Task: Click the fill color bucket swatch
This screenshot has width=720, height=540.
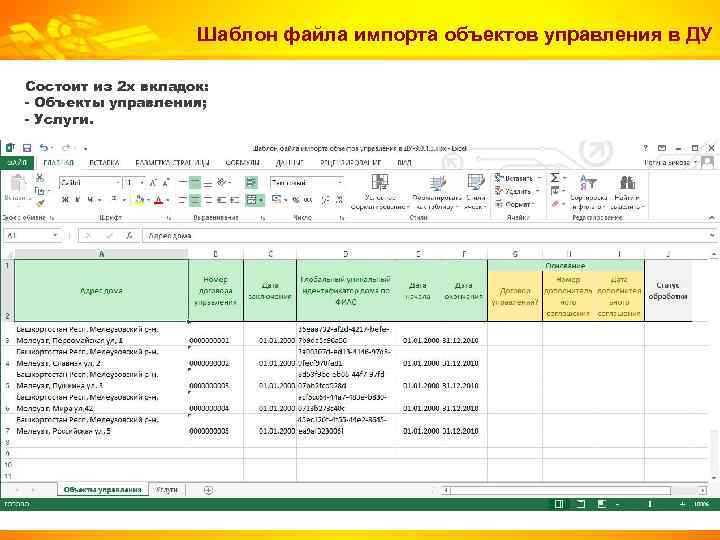Action: tap(138, 200)
